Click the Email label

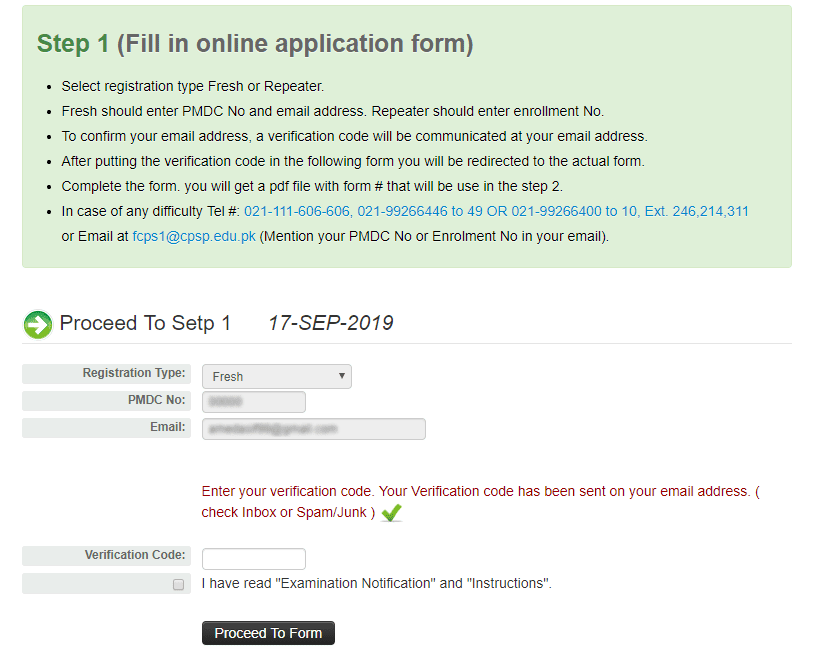coord(106,428)
